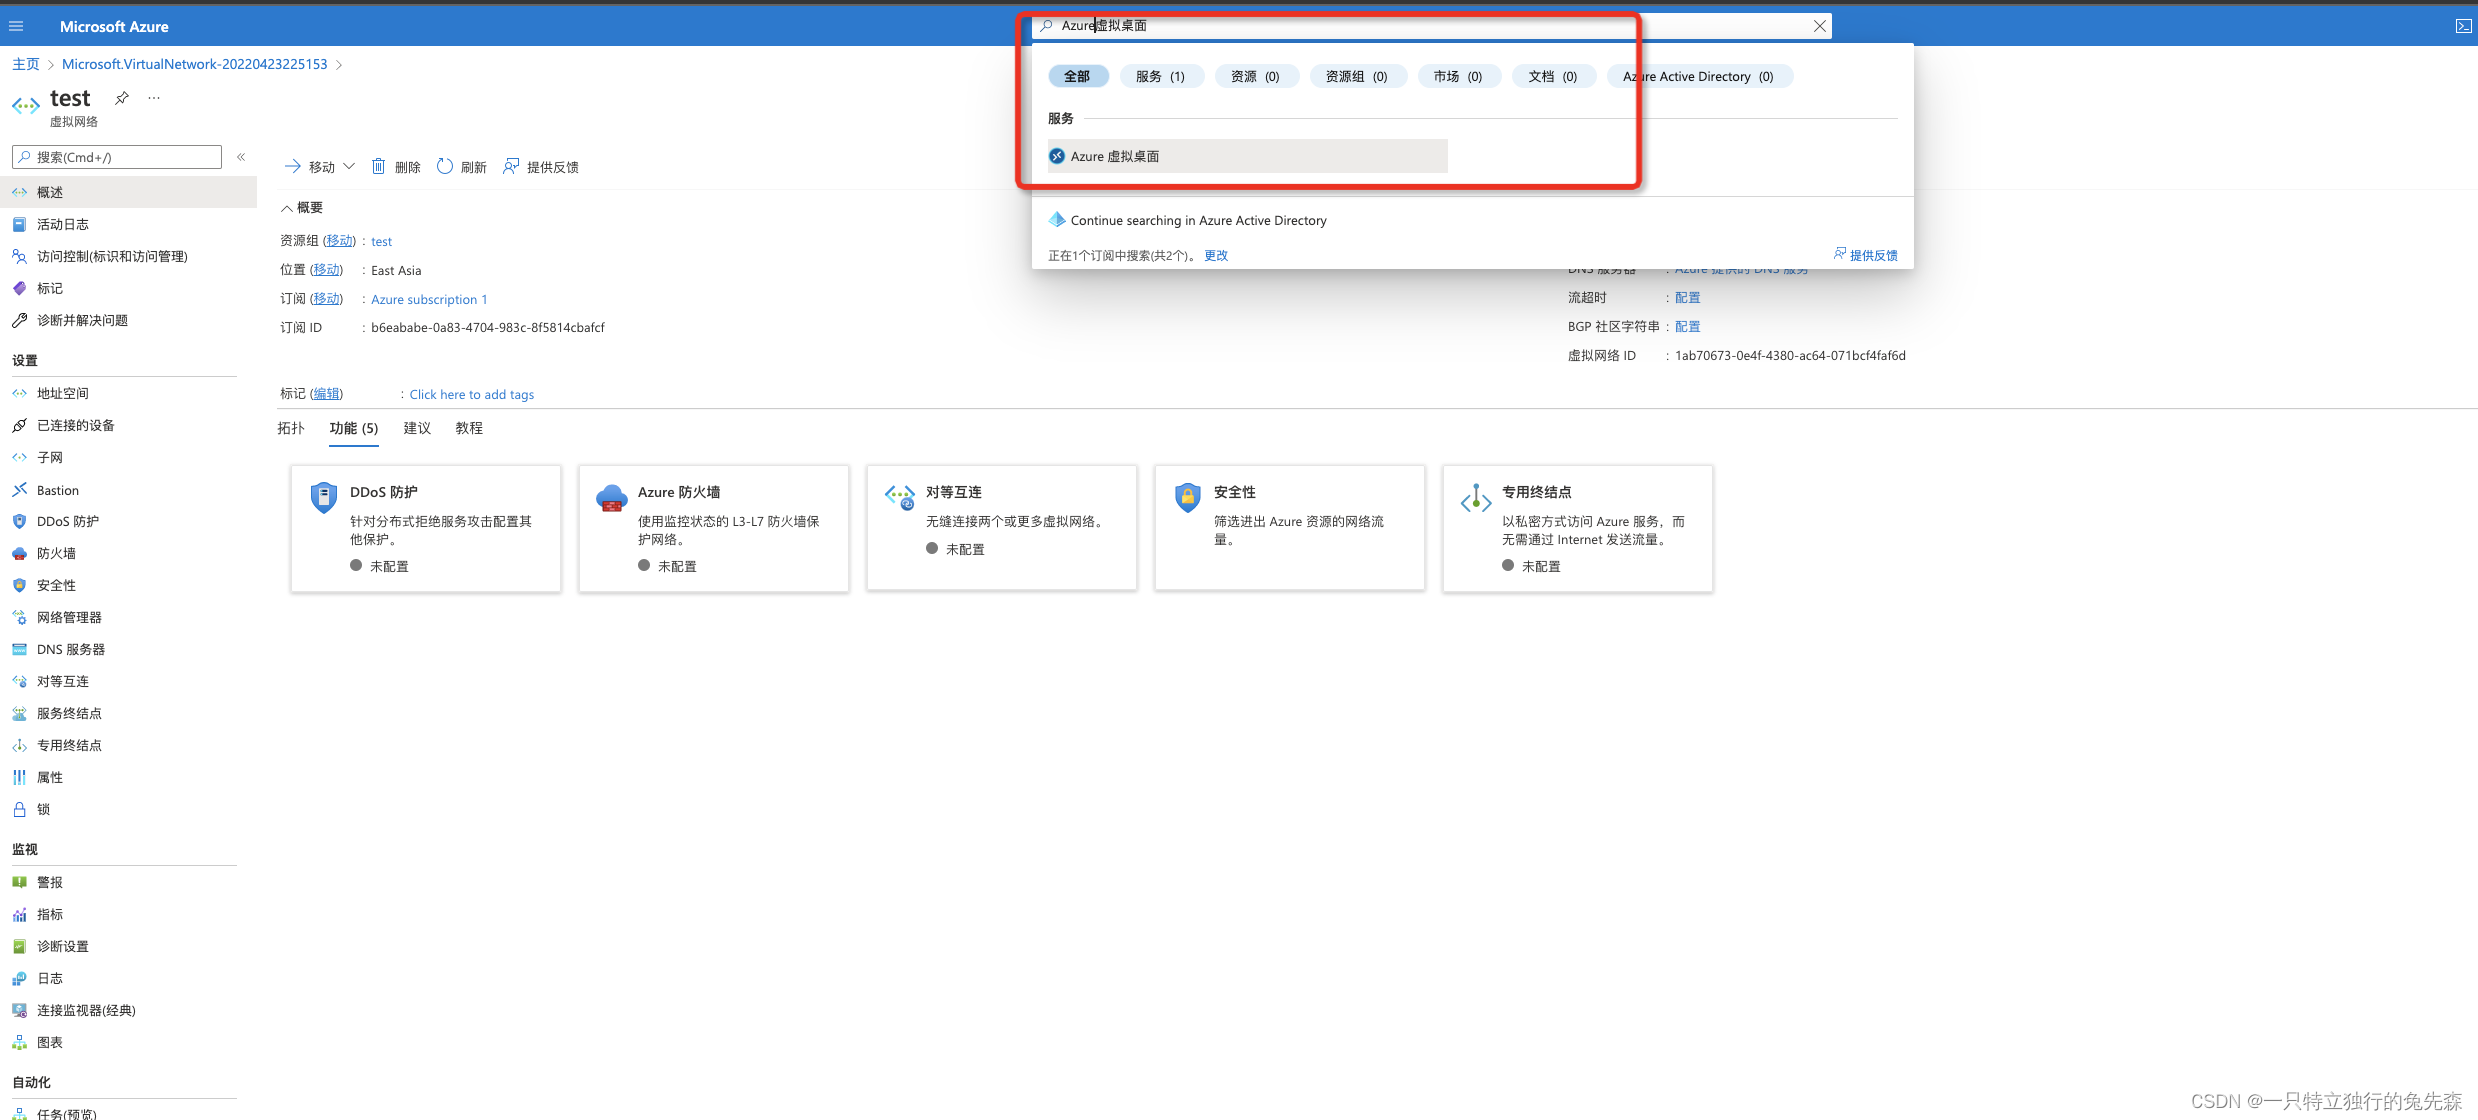The width and height of the screenshot is (2478, 1120).
Task: Click the refresh icon in toolbar
Action: [445, 166]
